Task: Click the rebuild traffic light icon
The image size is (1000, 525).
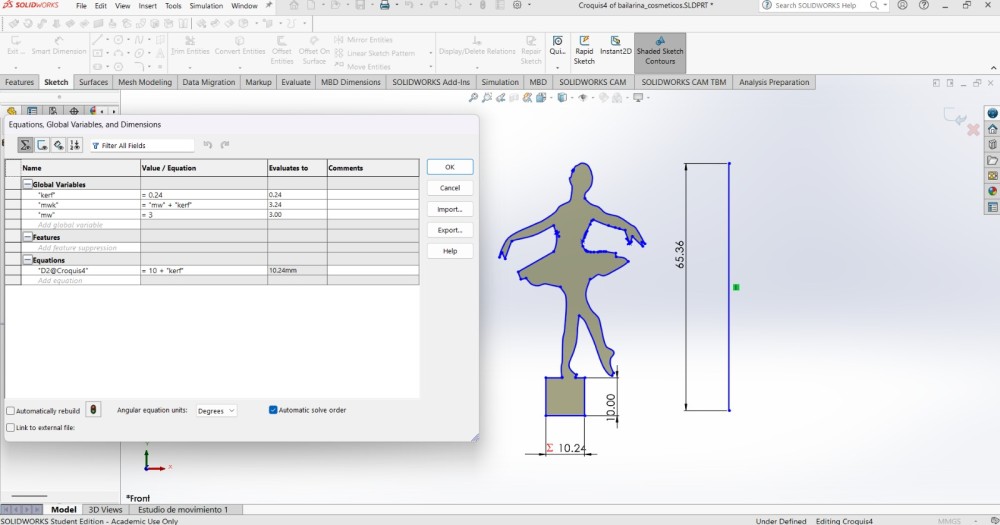Action: [x=93, y=410]
